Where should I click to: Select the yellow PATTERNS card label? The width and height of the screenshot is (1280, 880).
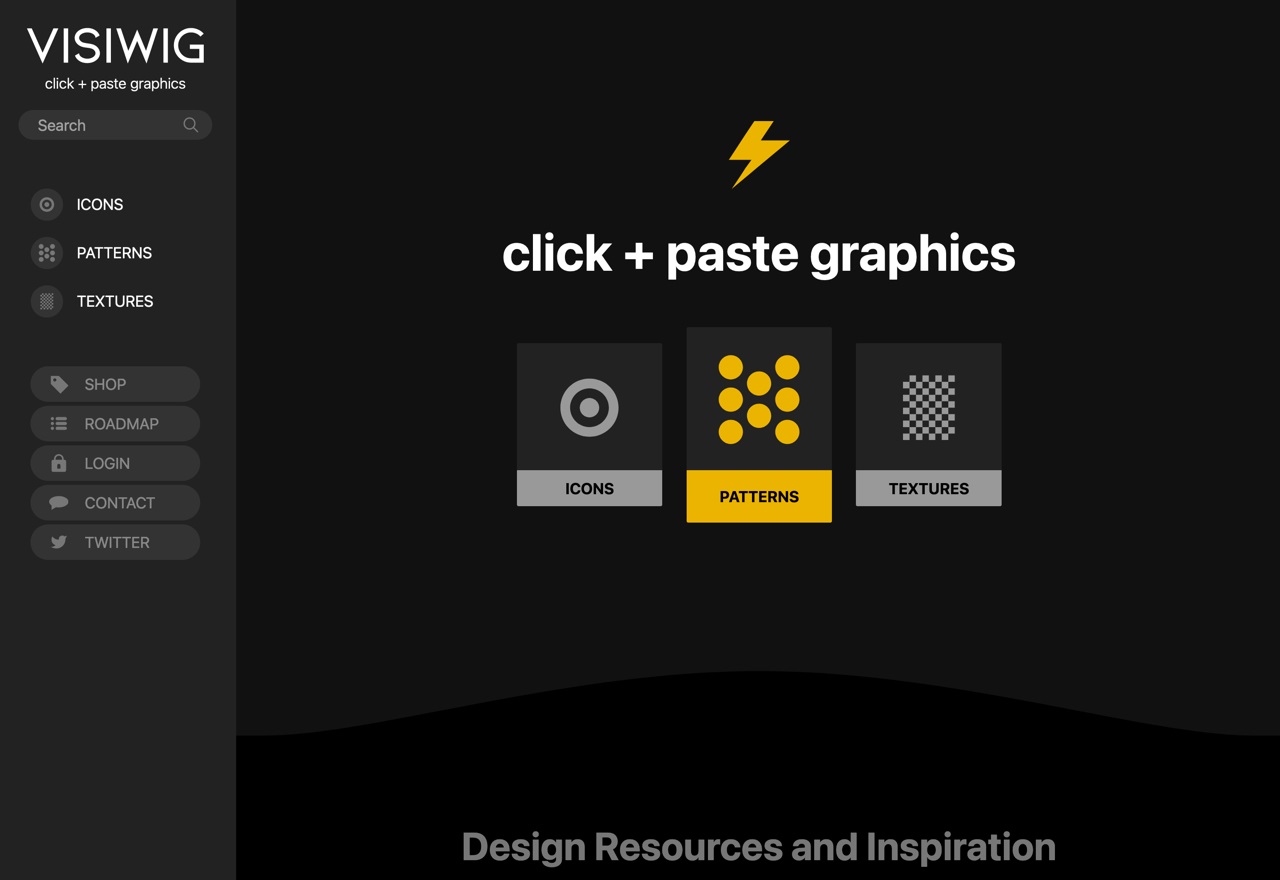coord(759,496)
